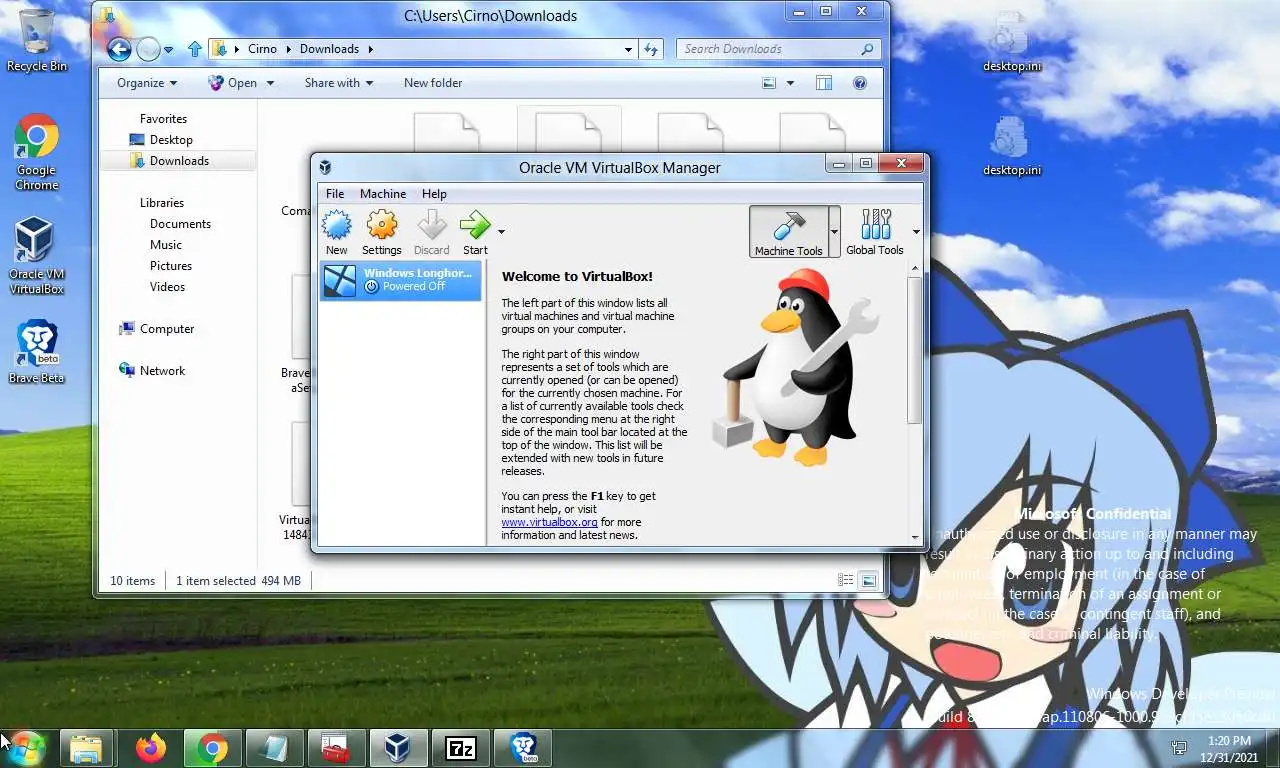This screenshot has height=768, width=1280.
Task: Open recent pages dropdown beside the forward button
Action: coord(168,49)
